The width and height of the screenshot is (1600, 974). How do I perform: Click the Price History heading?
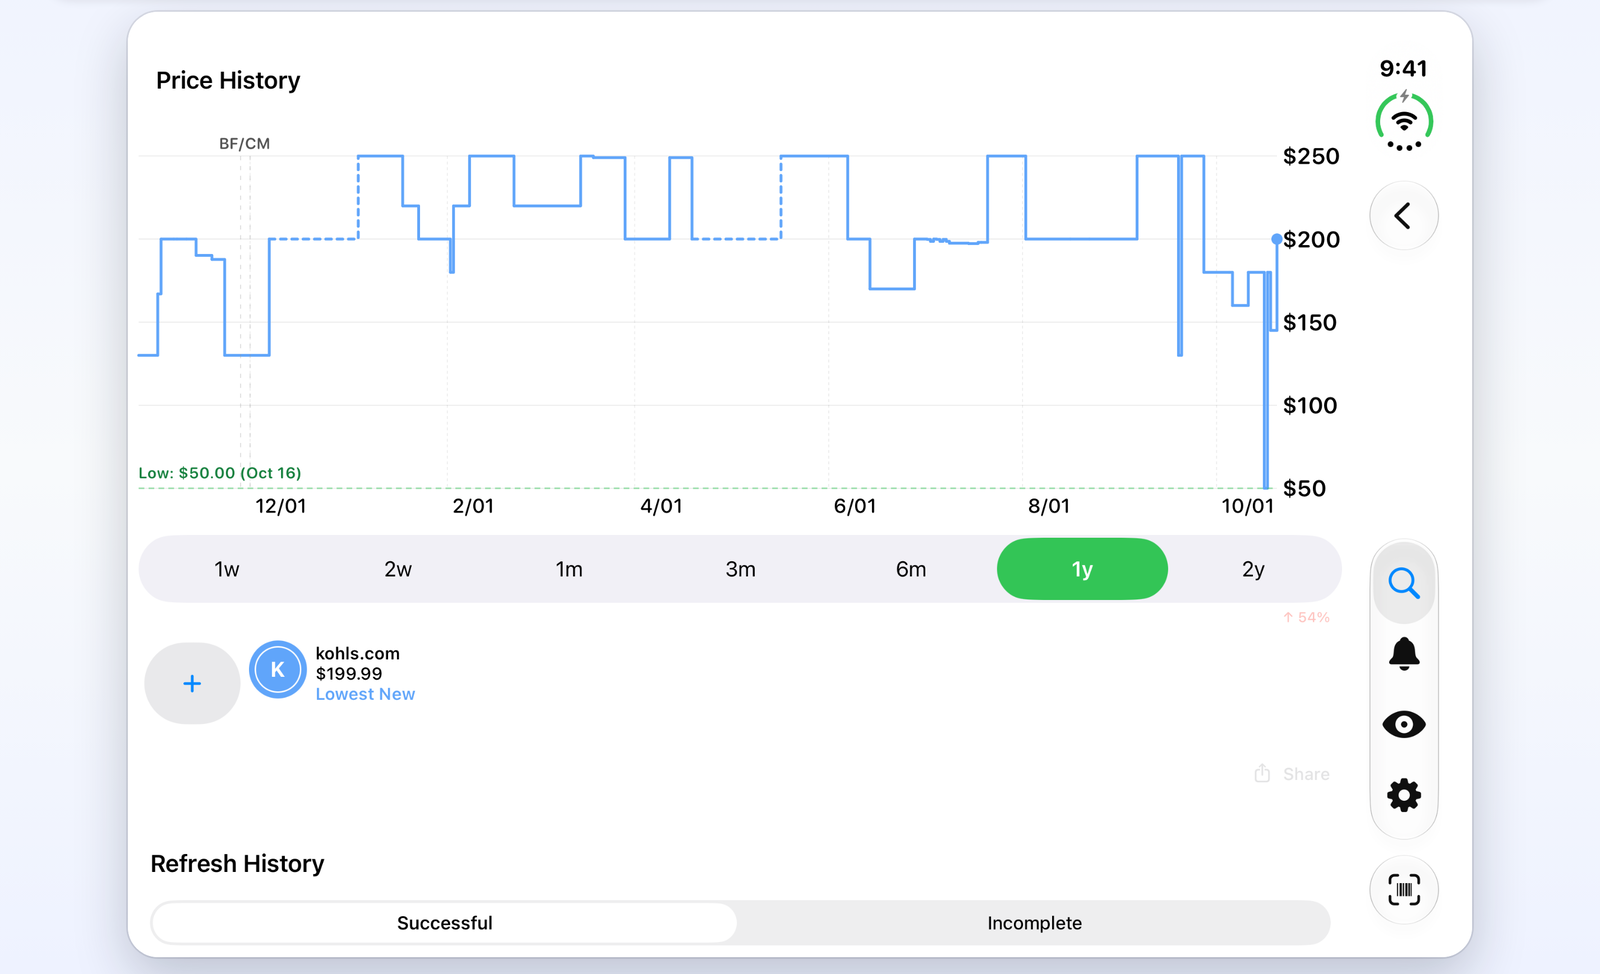coord(228,80)
